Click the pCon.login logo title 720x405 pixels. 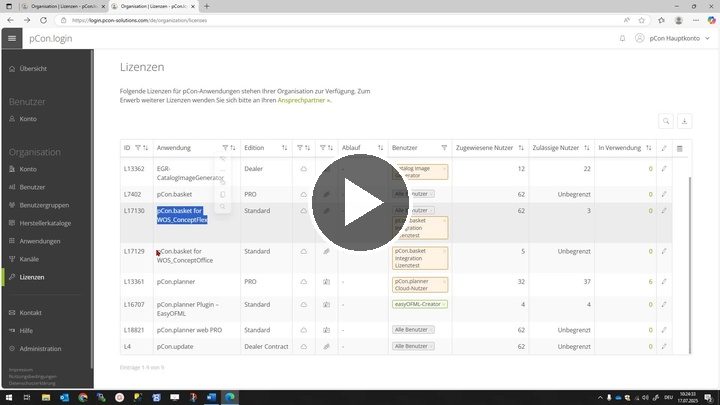51,39
